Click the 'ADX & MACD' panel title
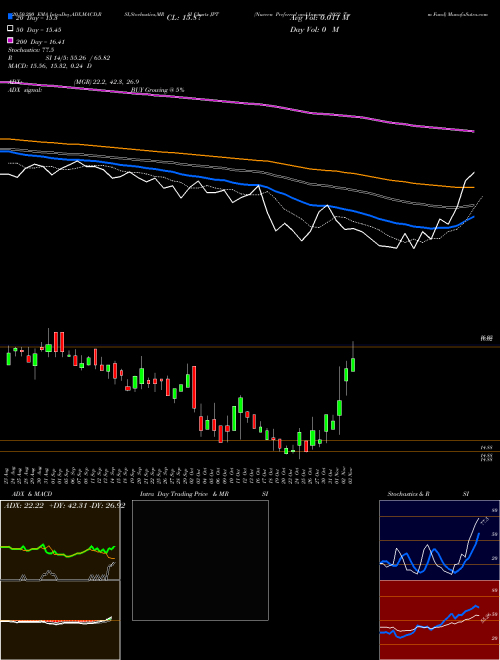This screenshot has width=500, height=660. tap(32, 494)
